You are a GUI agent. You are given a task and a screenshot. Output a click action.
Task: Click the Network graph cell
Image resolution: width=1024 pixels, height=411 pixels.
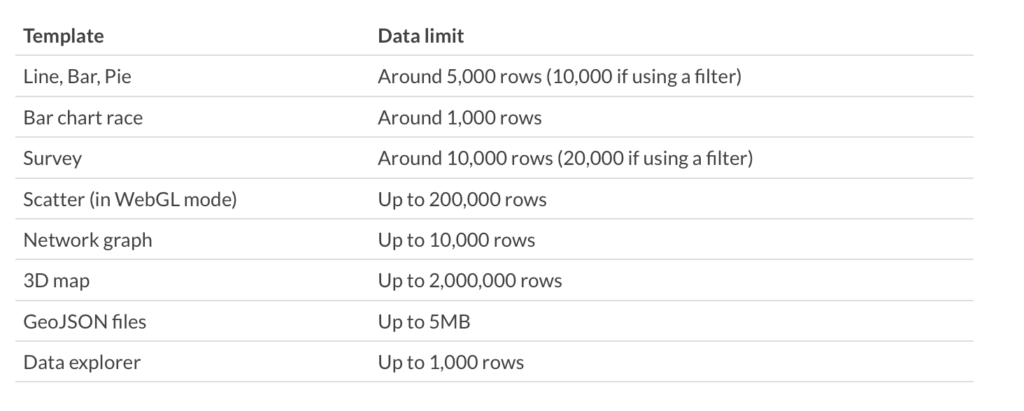88,240
